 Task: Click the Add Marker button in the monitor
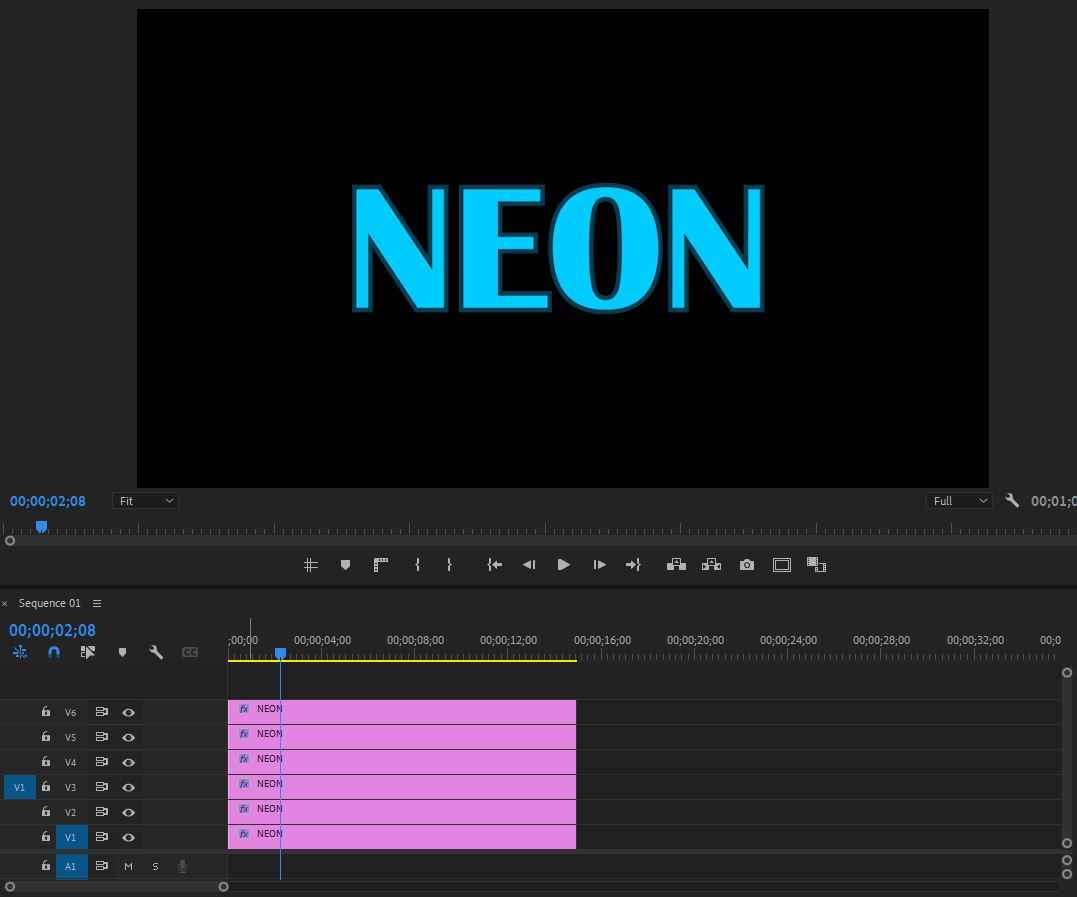[x=345, y=565]
